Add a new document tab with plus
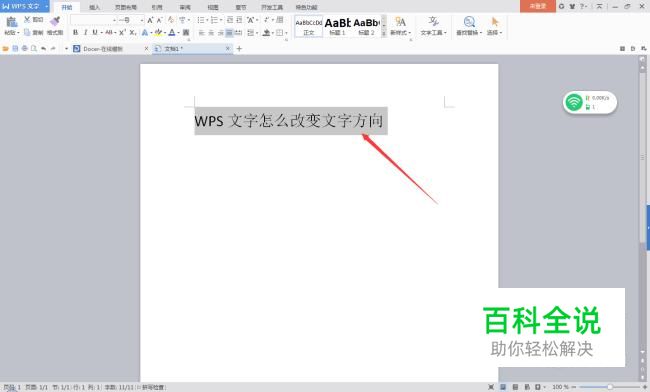 coord(239,49)
